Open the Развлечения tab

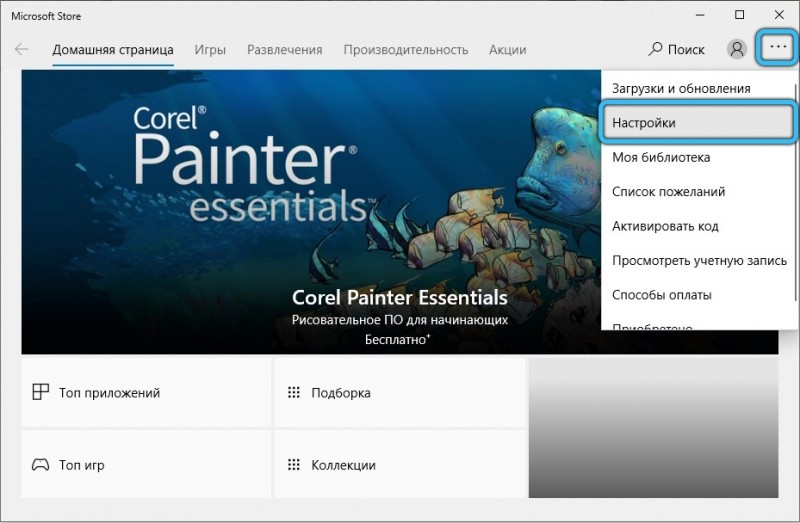(285, 50)
